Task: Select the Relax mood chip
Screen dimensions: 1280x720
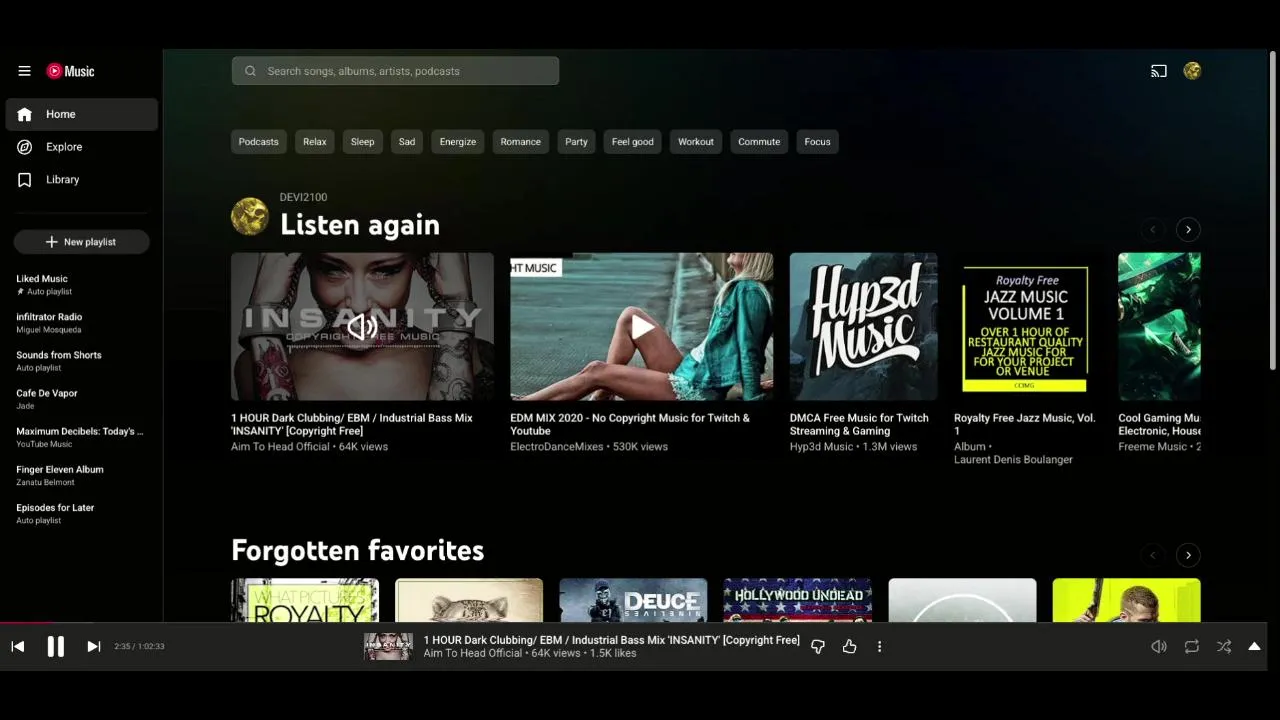Action: coord(315,142)
